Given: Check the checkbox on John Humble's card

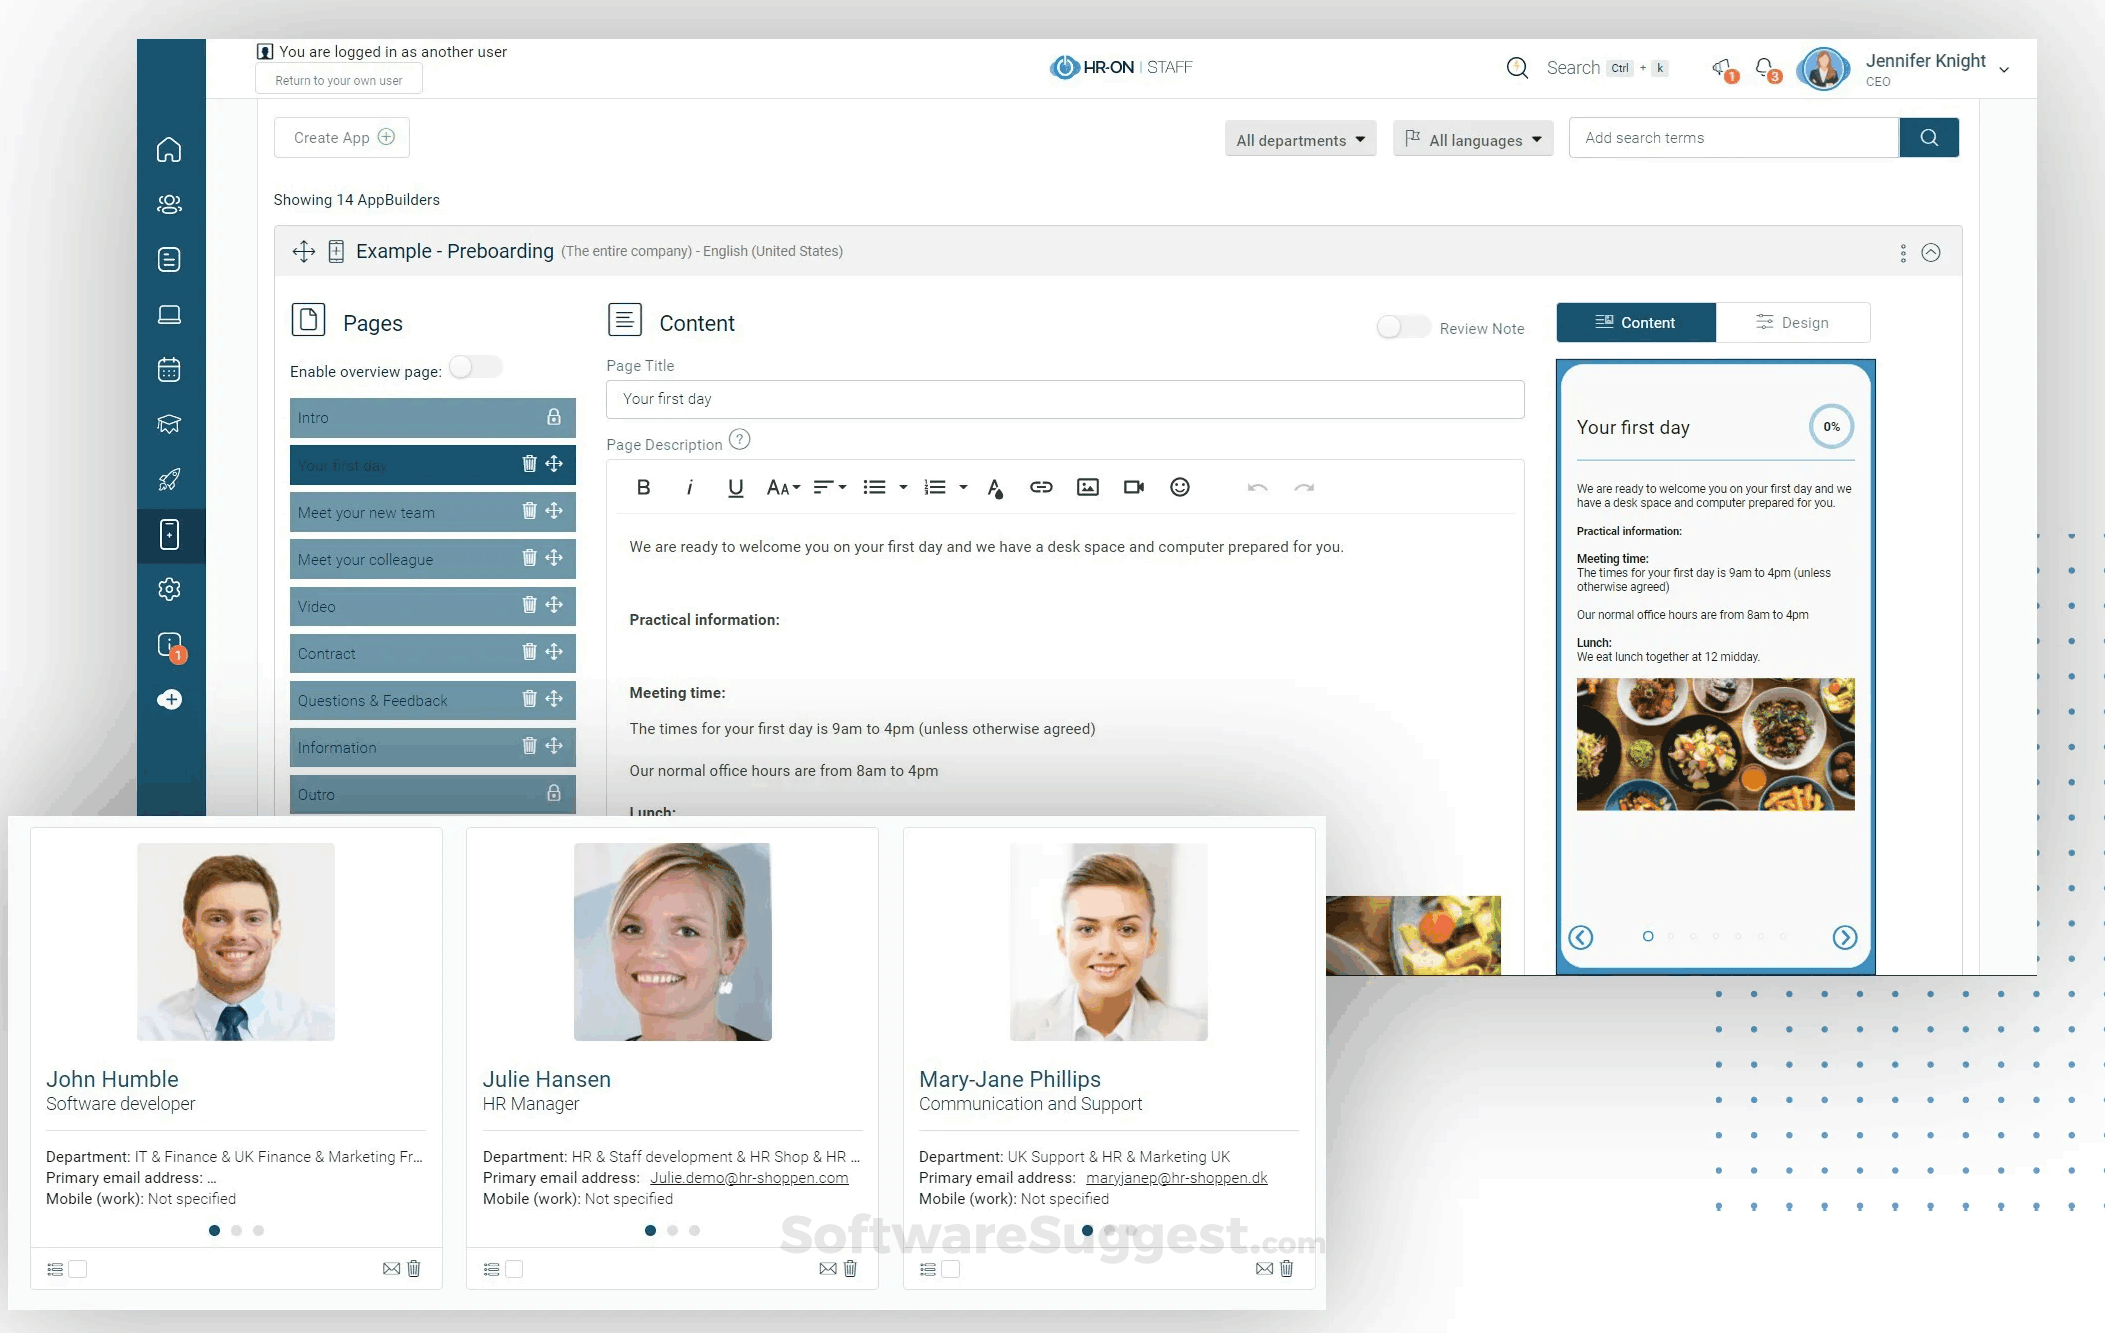Looking at the screenshot, I should click(77, 1268).
